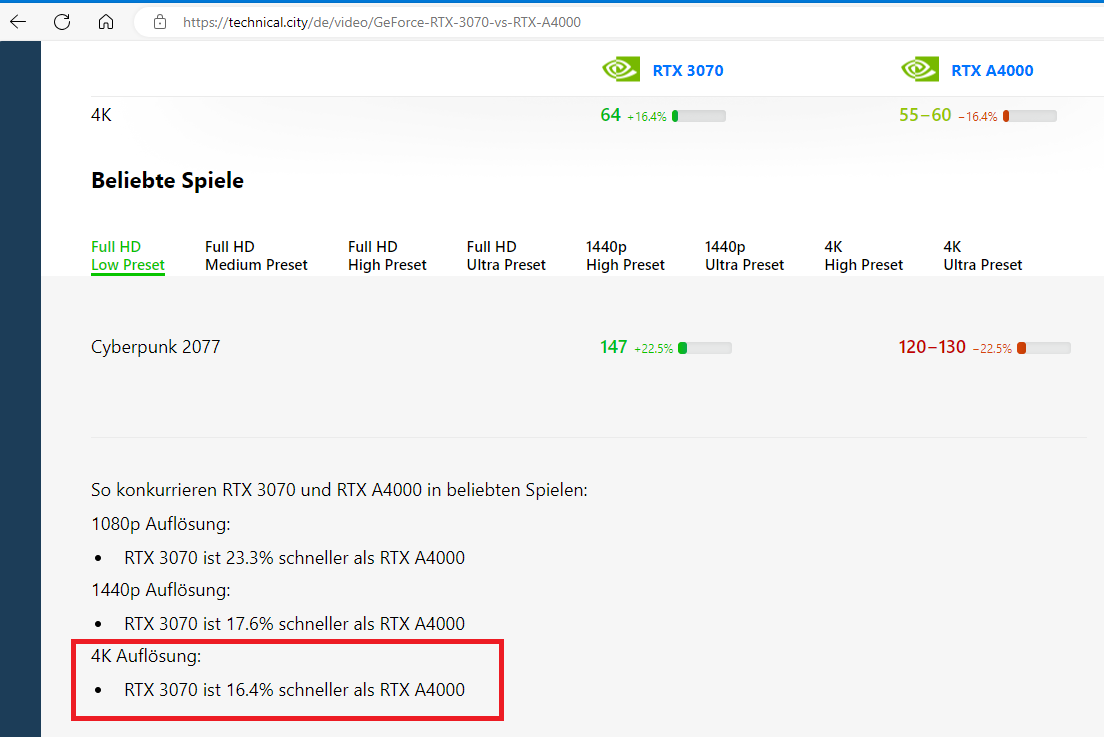Click RTX 3070 Cyberpunk 2077 progress bar
This screenshot has width=1104, height=737.
coord(705,348)
